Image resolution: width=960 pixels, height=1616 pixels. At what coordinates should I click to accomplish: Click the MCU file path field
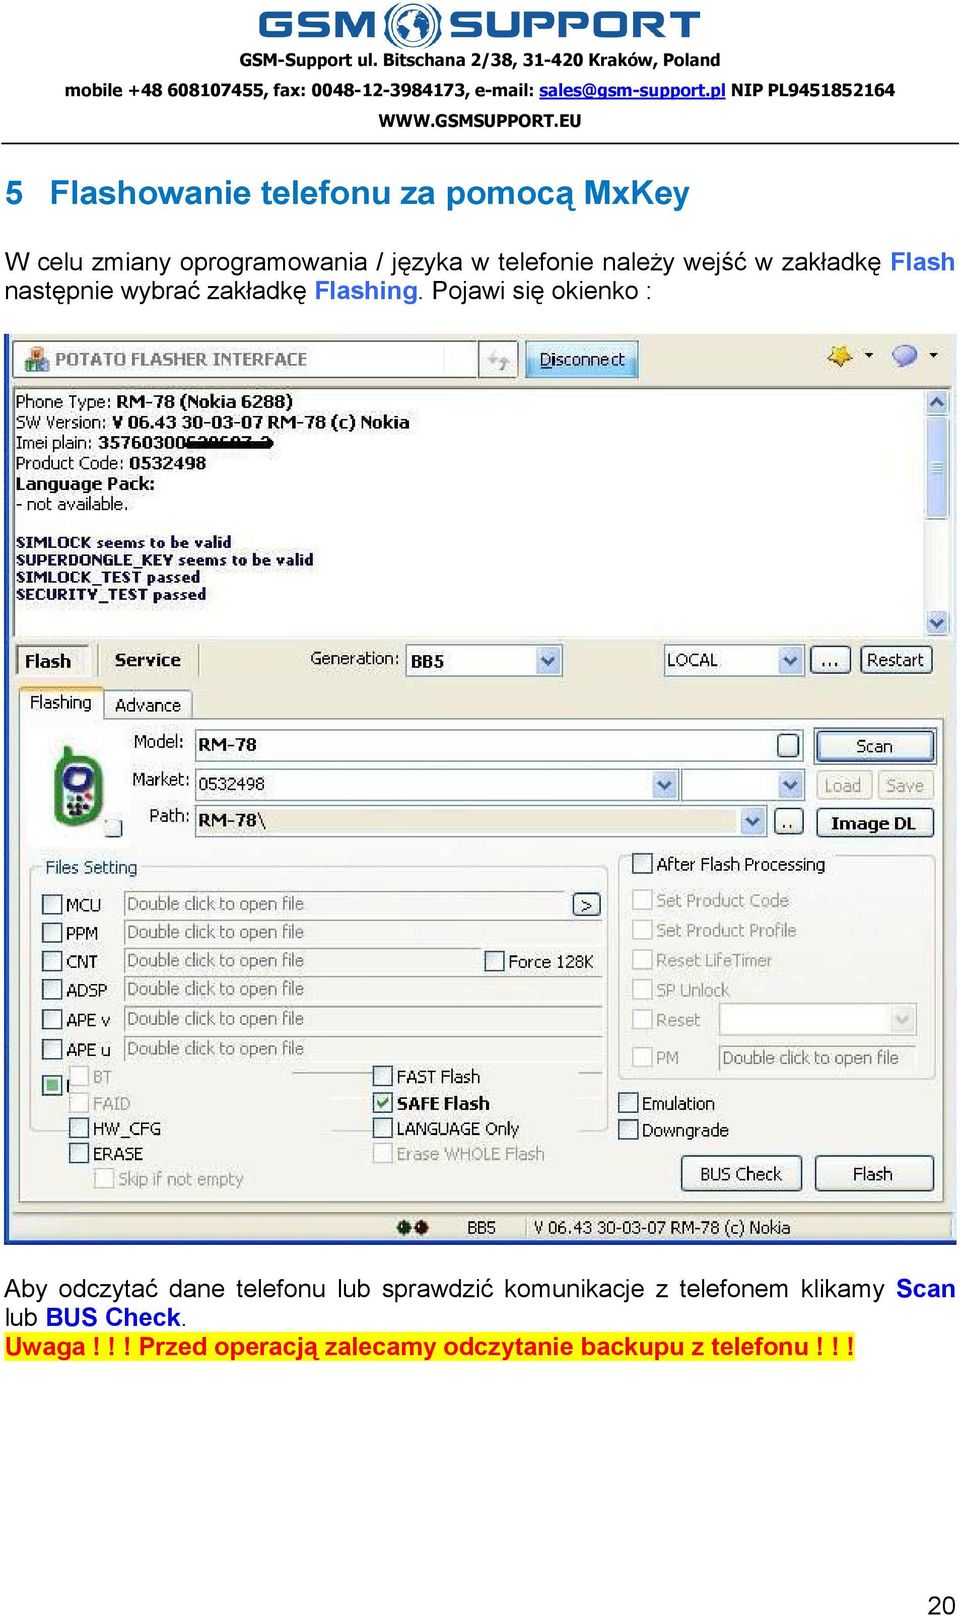pyautogui.click(x=345, y=904)
